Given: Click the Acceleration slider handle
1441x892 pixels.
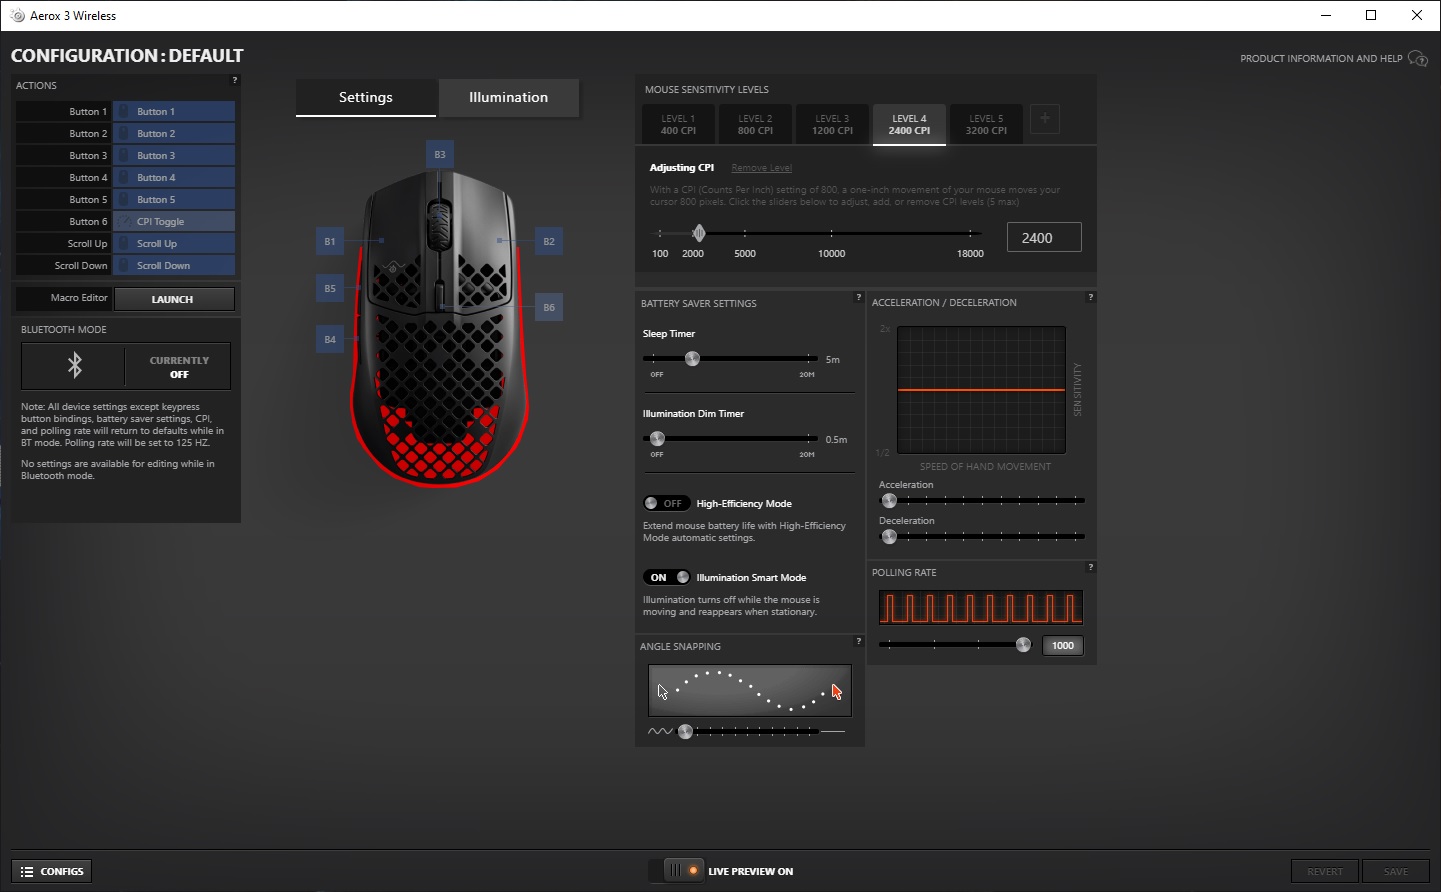Looking at the screenshot, I should (x=889, y=500).
